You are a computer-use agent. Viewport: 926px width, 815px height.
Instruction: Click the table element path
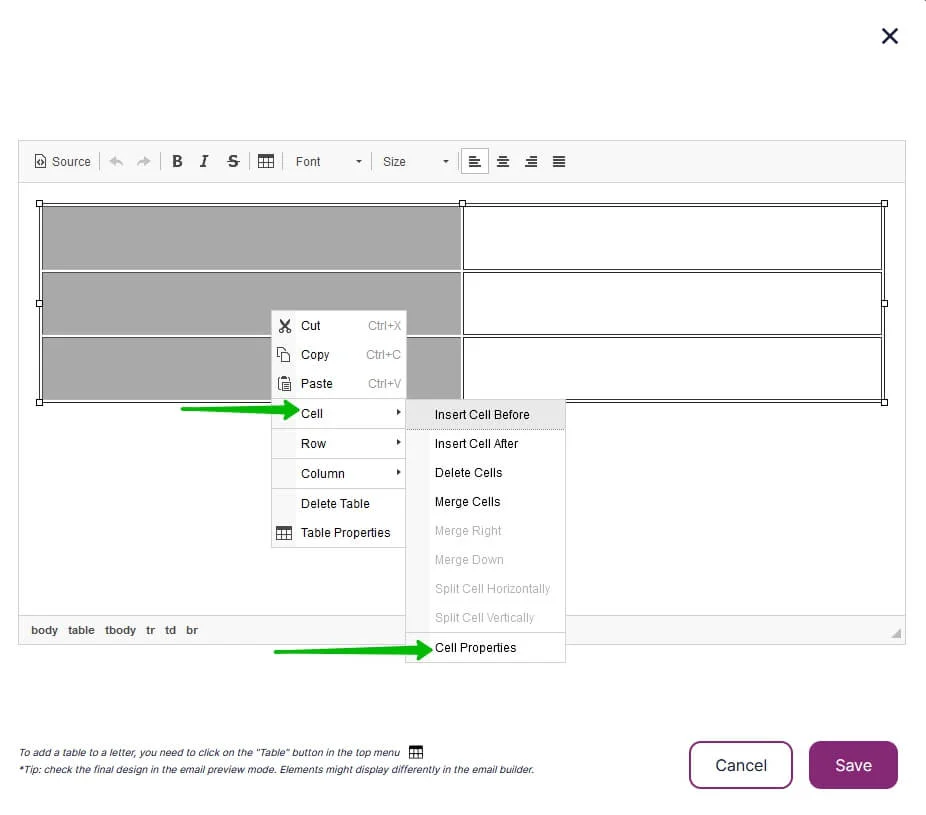[81, 630]
